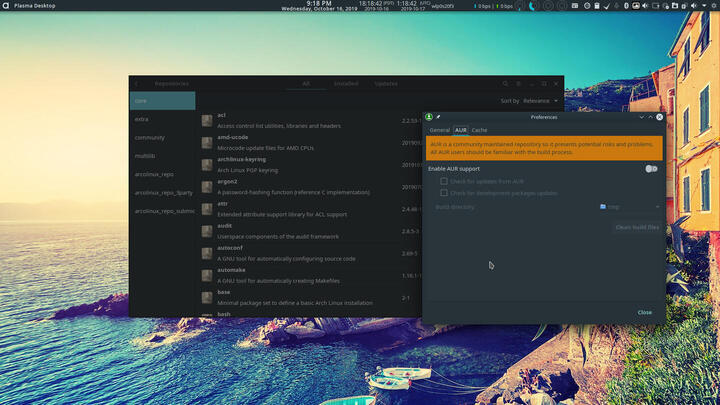Screen dimensions: 720x405
Task: Select the archlinux-keyring package name
Action: click(242, 159)
